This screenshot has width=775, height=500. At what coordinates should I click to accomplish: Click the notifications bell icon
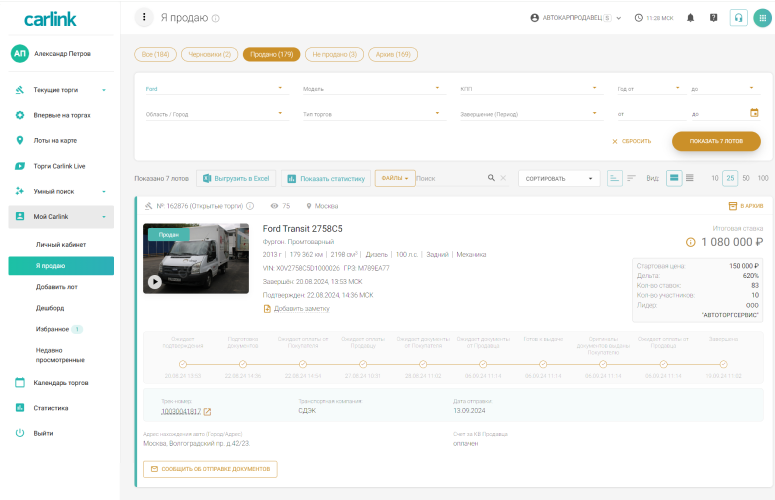tap(690, 18)
